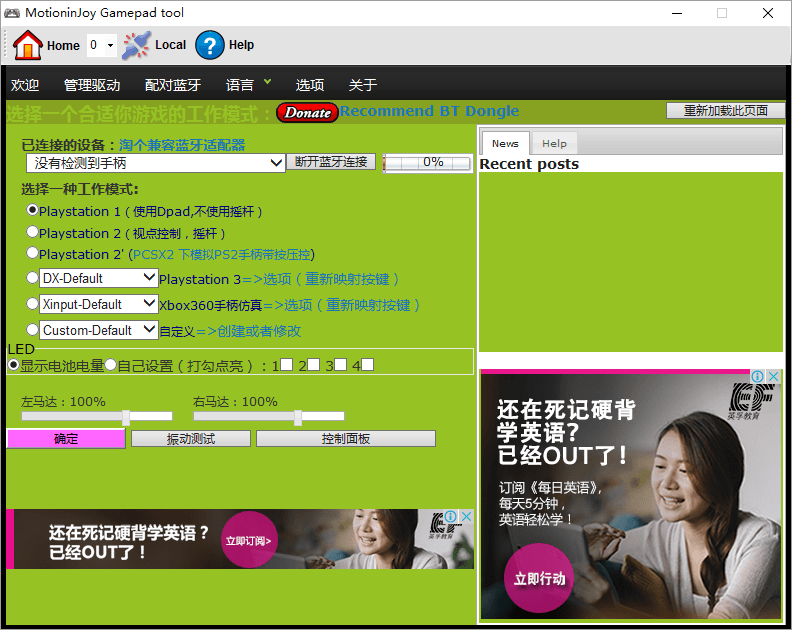Viewport: 792px width, 630px height.
Task: Click the pink 确定 button
Action: click(66, 439)
